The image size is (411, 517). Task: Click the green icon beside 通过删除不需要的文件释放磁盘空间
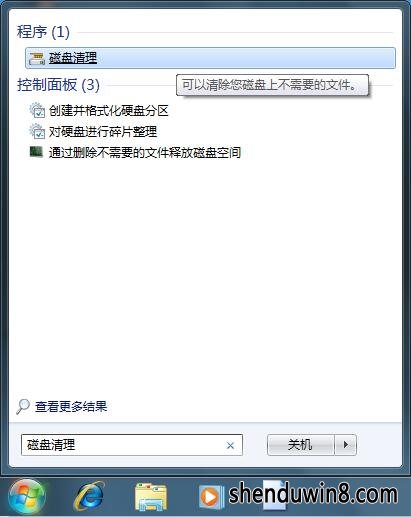click(x=36, y=152)
